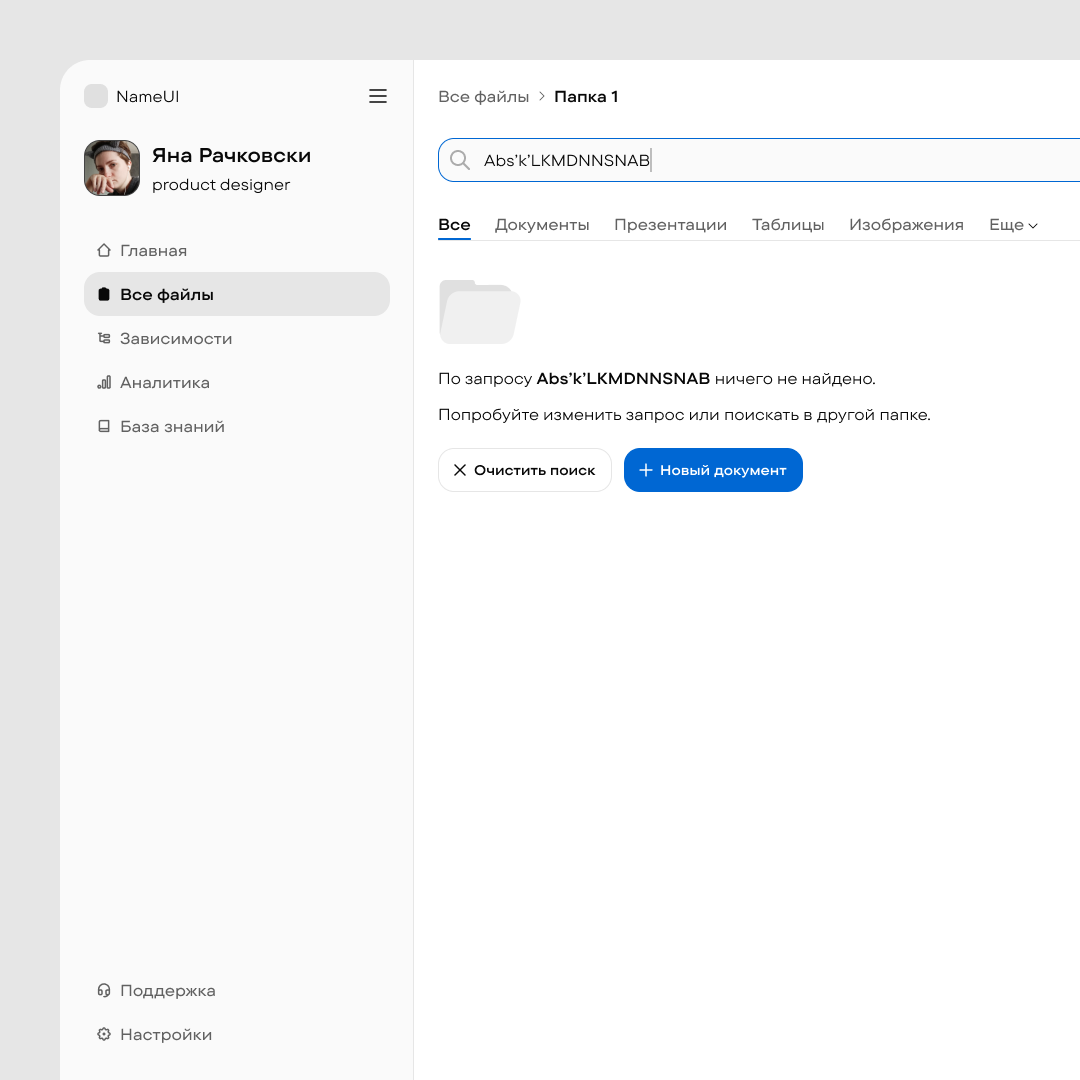This screenshot has height=1080, width=1080.
Task: Click Очистить поиск button
Action: (x=525, y=470)
